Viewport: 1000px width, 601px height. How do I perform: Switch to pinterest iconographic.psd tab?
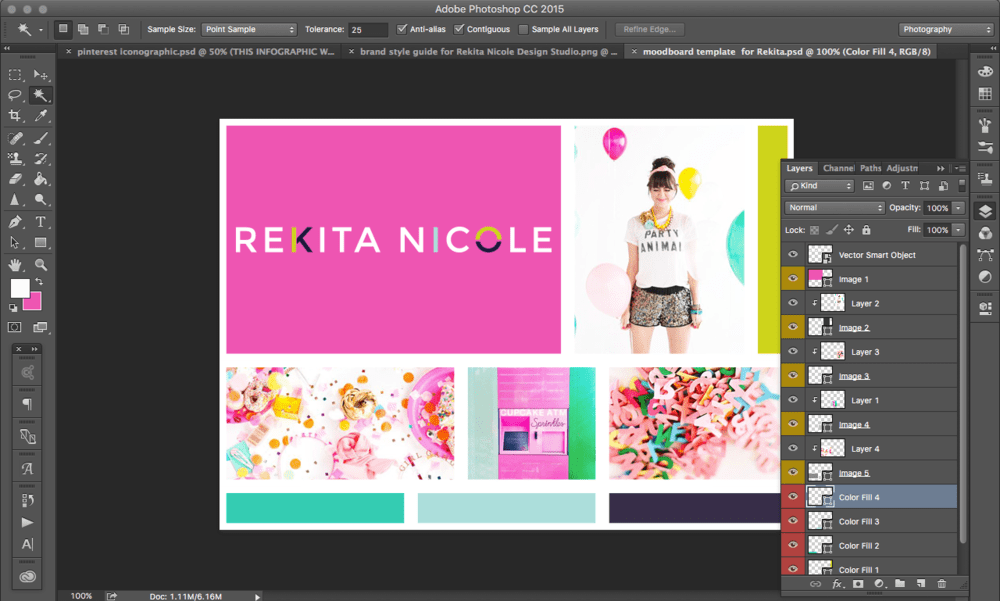pos(205,52)
